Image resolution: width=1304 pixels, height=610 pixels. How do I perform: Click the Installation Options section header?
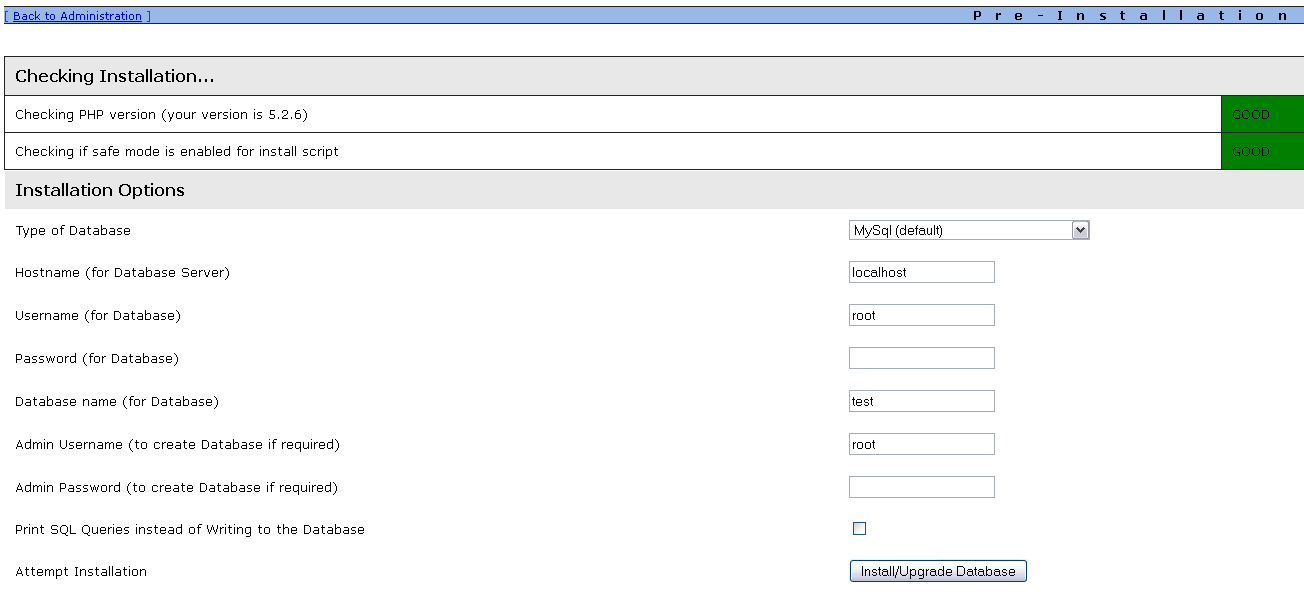(x=100, y=190)
